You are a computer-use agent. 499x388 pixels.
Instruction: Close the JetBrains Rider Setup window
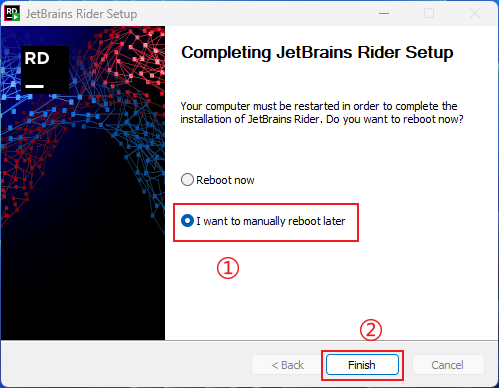tap(475, 14)
